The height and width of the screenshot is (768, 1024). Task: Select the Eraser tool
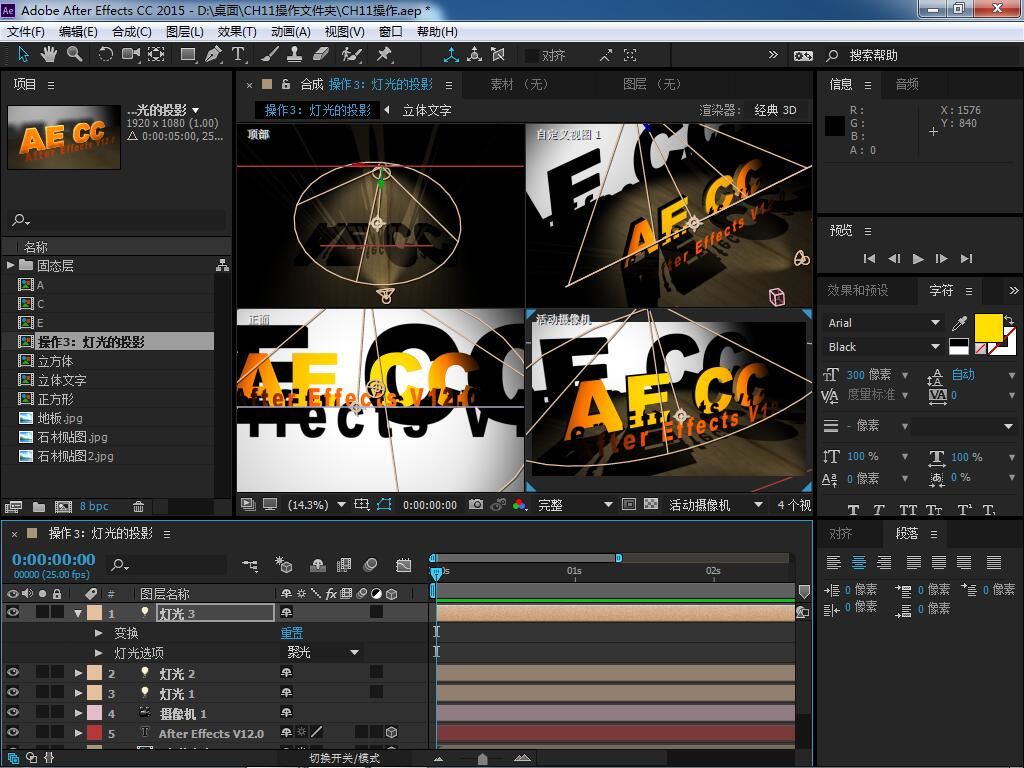click(x=321, y=55)
